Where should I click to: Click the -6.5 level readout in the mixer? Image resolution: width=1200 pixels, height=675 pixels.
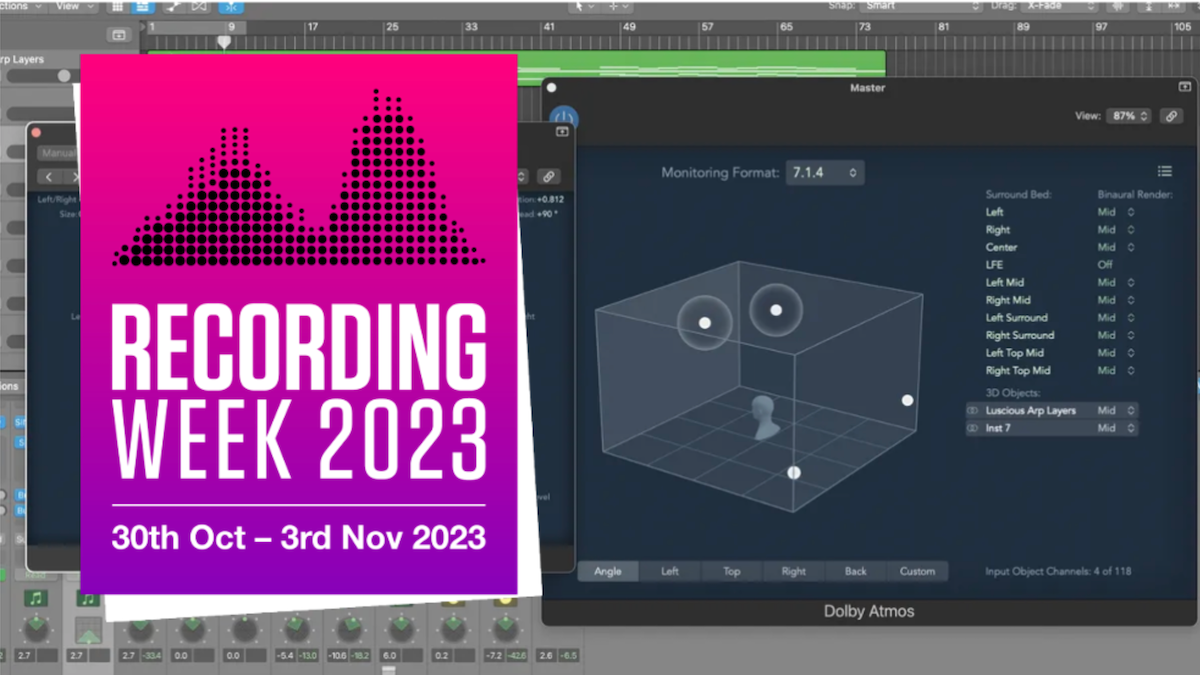(568, 655)
